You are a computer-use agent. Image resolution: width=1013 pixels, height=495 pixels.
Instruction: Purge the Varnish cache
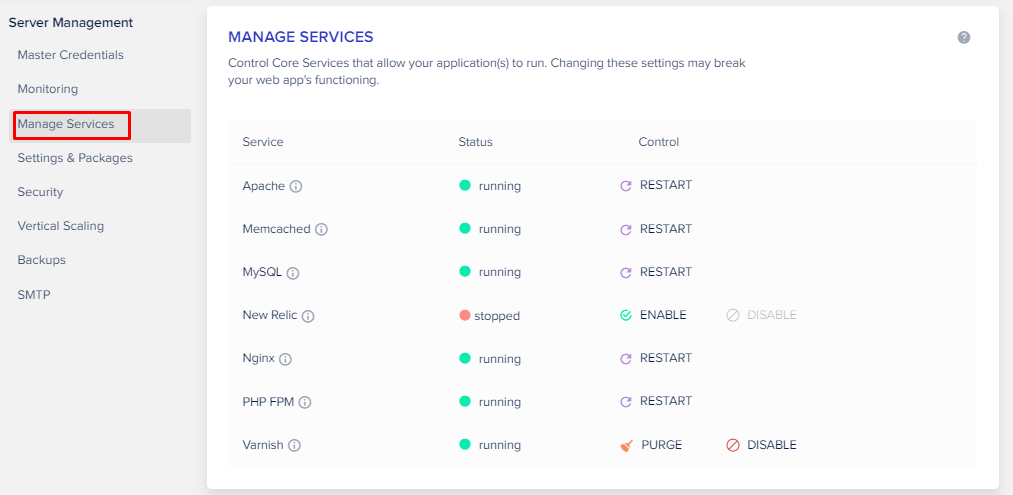[x=651, y=445]
